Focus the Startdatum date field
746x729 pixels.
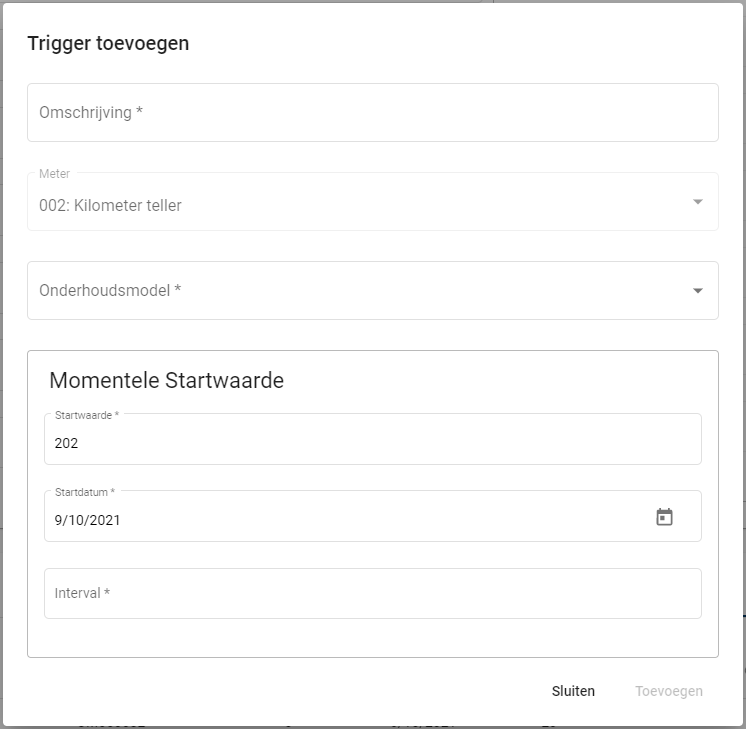(x=340, y=520)
